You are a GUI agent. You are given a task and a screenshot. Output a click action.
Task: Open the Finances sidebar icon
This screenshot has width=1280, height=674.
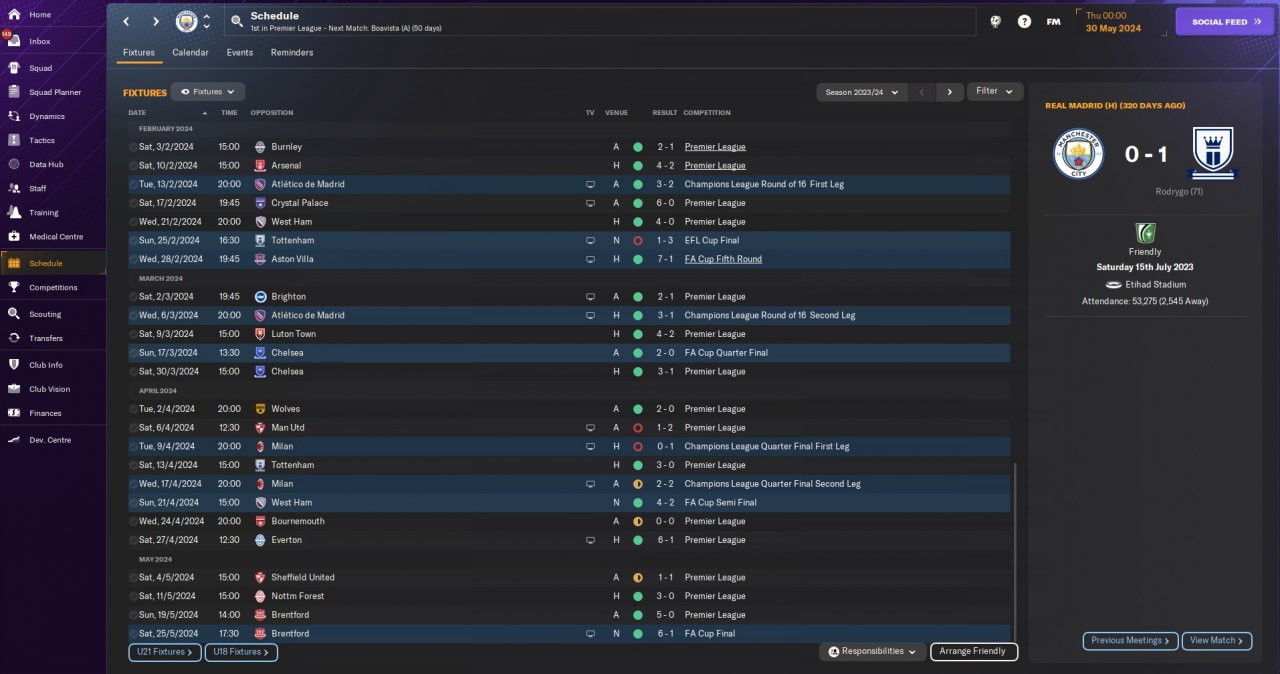point(14,413)
